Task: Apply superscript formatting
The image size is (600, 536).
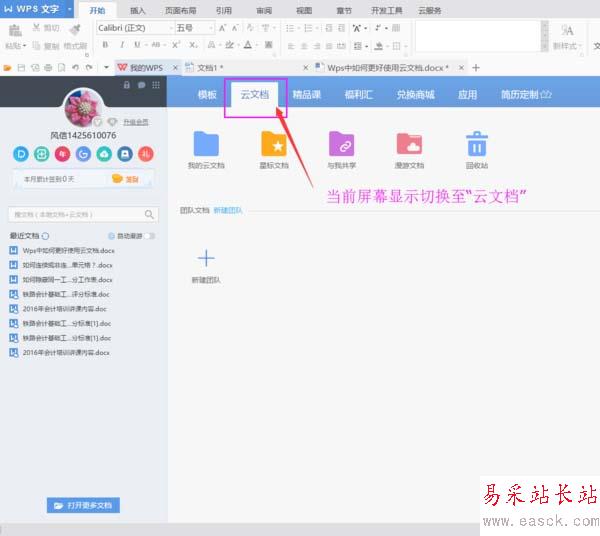Action: (x=176, y=45)
